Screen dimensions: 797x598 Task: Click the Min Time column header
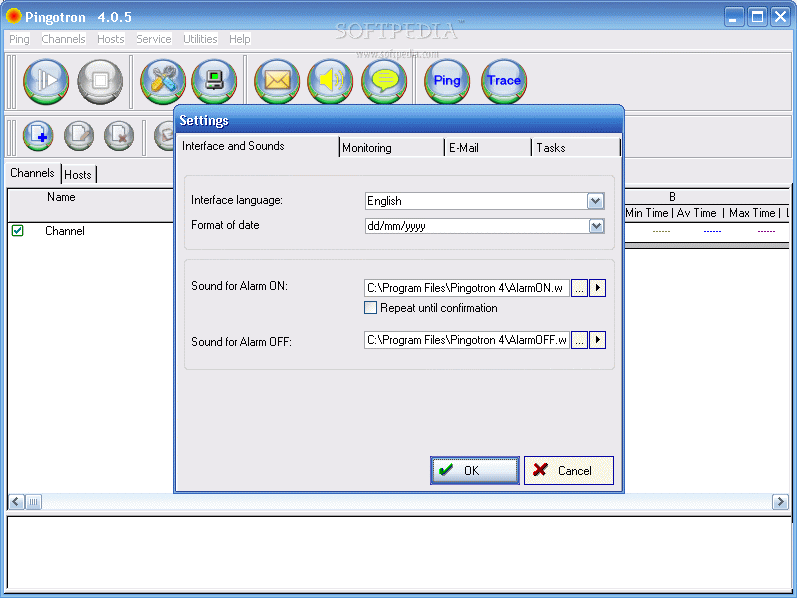click(647, 213)
